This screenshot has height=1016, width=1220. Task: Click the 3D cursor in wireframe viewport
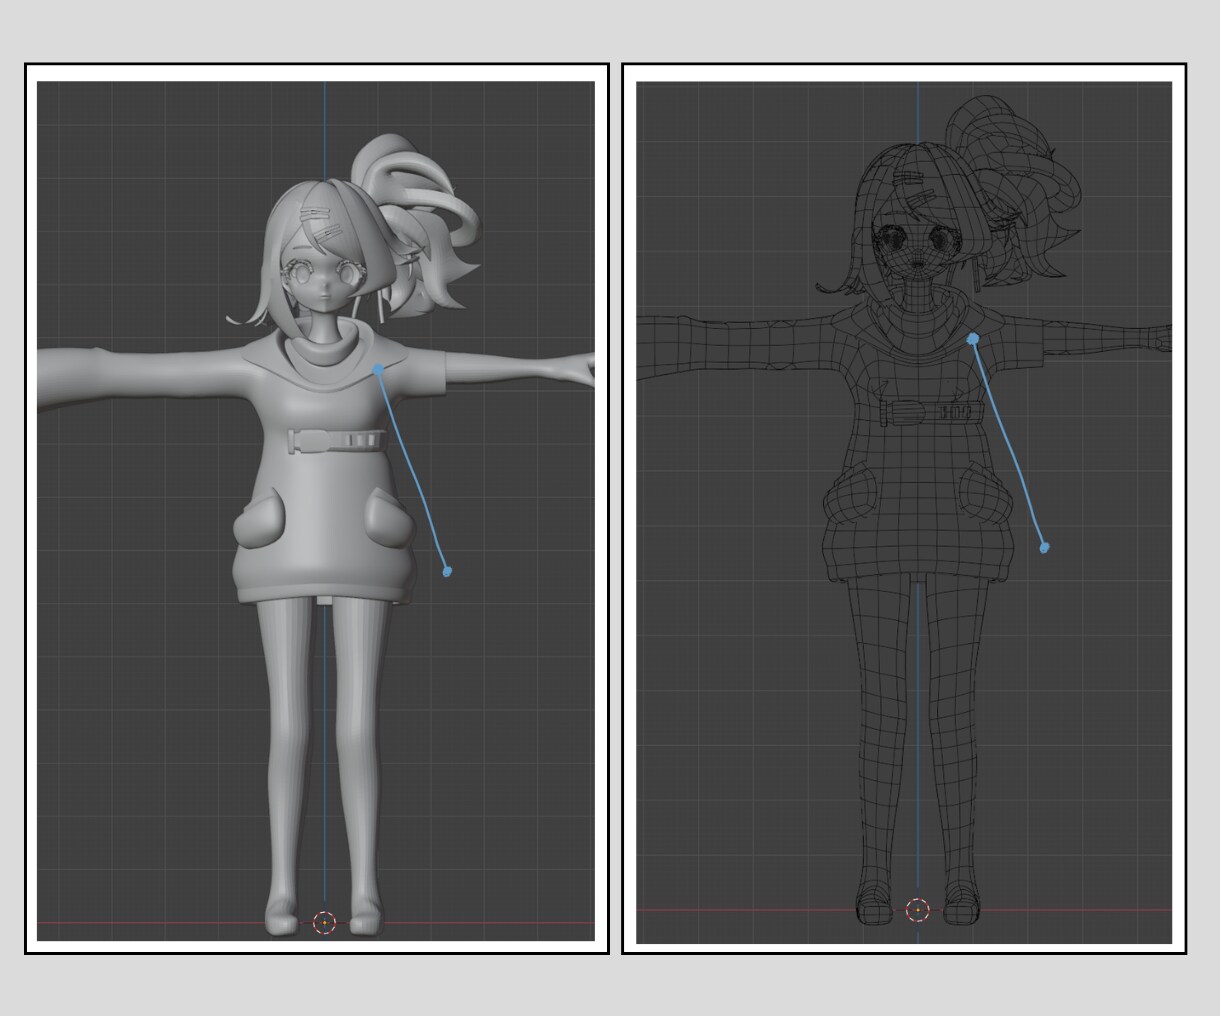coord(917,910)
